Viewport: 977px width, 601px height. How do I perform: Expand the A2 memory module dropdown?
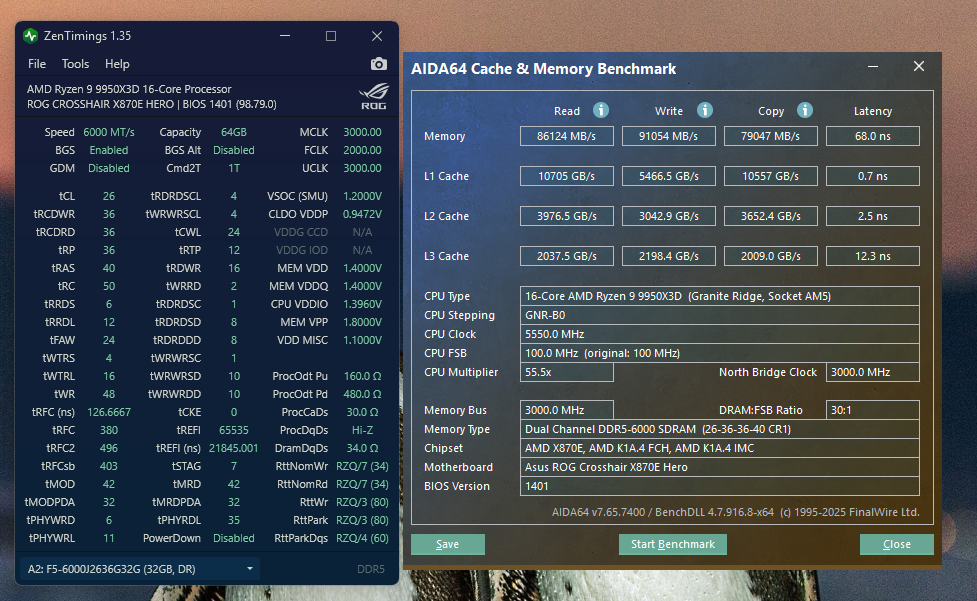140,569
